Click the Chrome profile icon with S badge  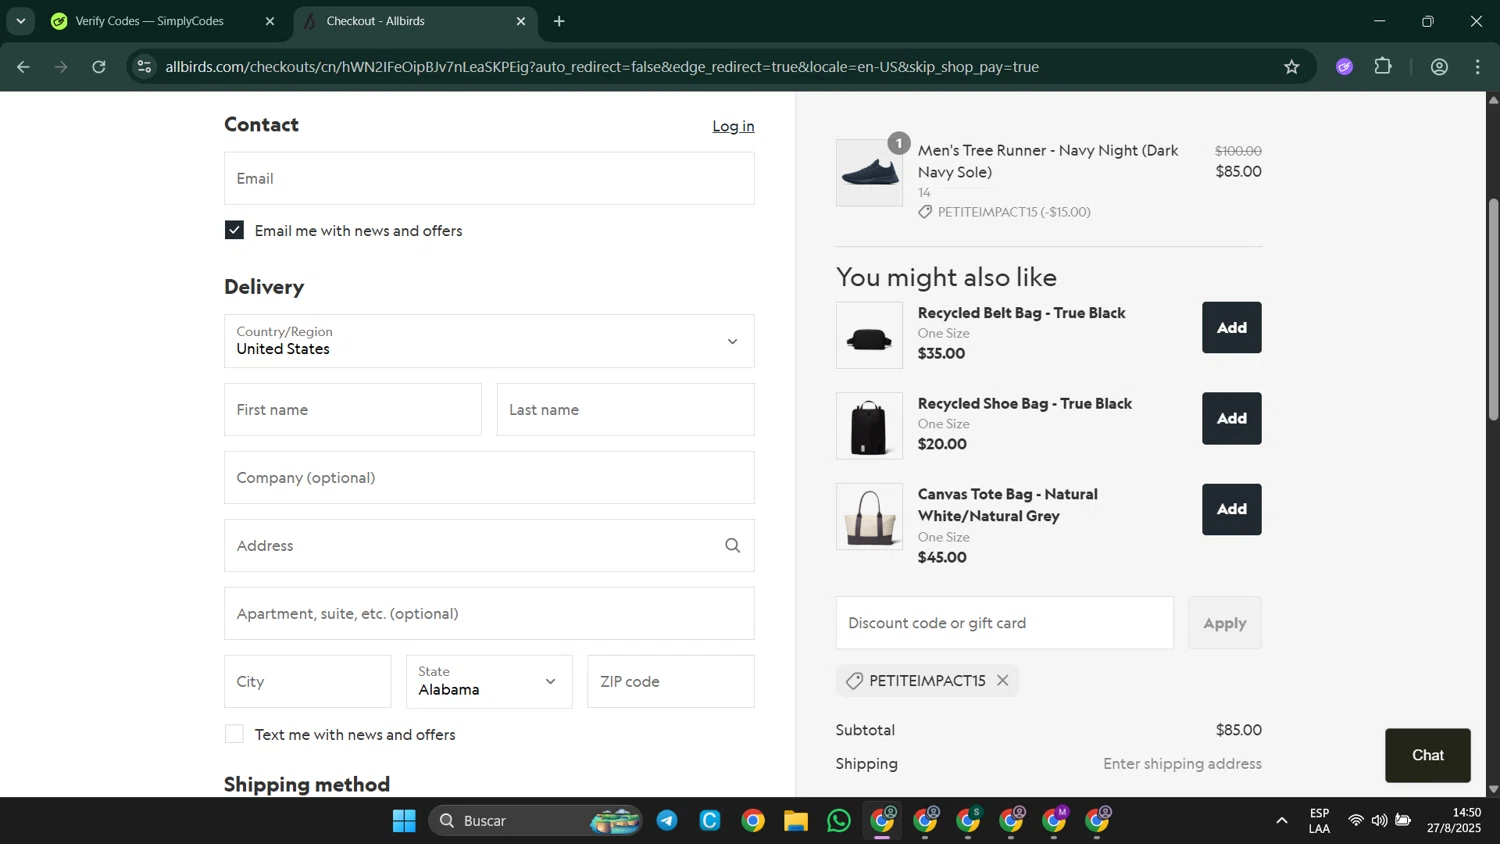click(969, 821)
